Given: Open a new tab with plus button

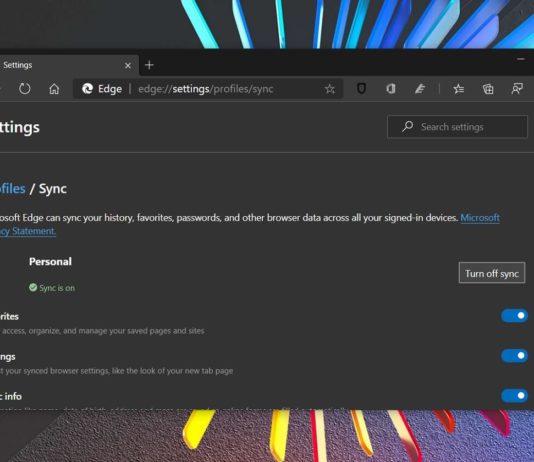Looking at the screenshot, I should click(x=149, y=65).
